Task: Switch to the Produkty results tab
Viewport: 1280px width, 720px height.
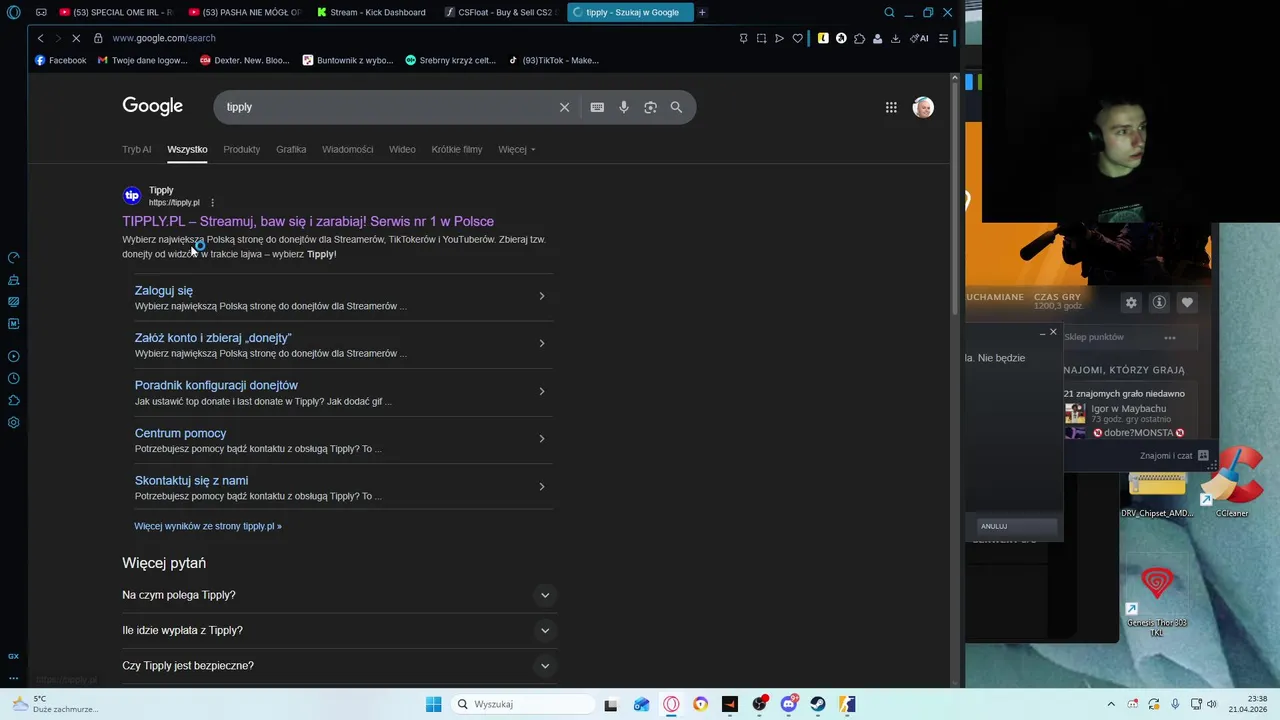Action: (241, 149)
